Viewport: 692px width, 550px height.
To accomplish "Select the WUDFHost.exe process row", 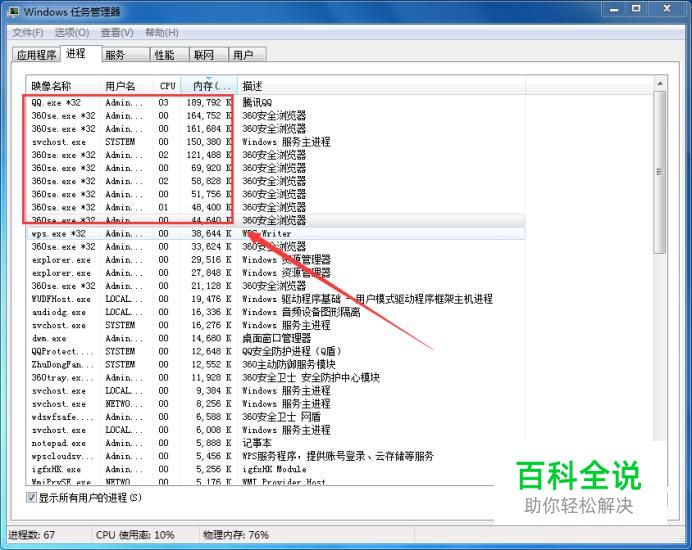I will coord(276,299).
